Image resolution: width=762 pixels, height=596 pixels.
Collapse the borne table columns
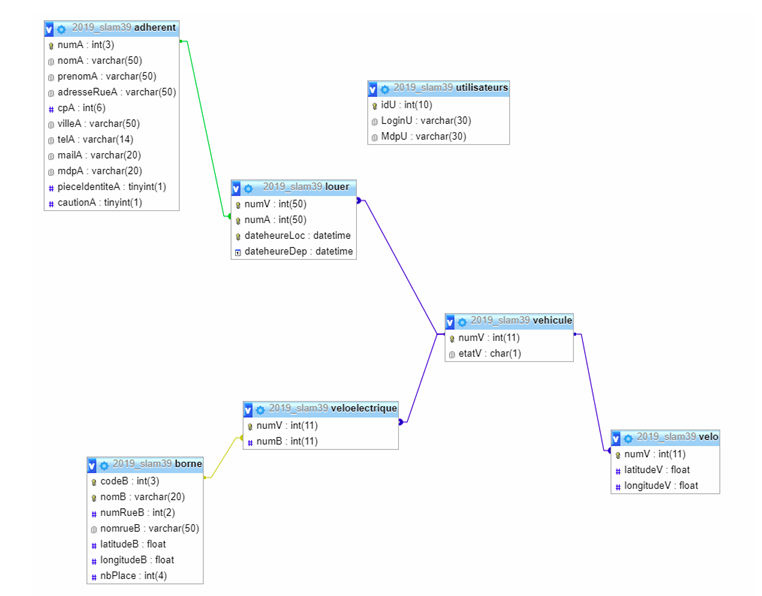92,465
